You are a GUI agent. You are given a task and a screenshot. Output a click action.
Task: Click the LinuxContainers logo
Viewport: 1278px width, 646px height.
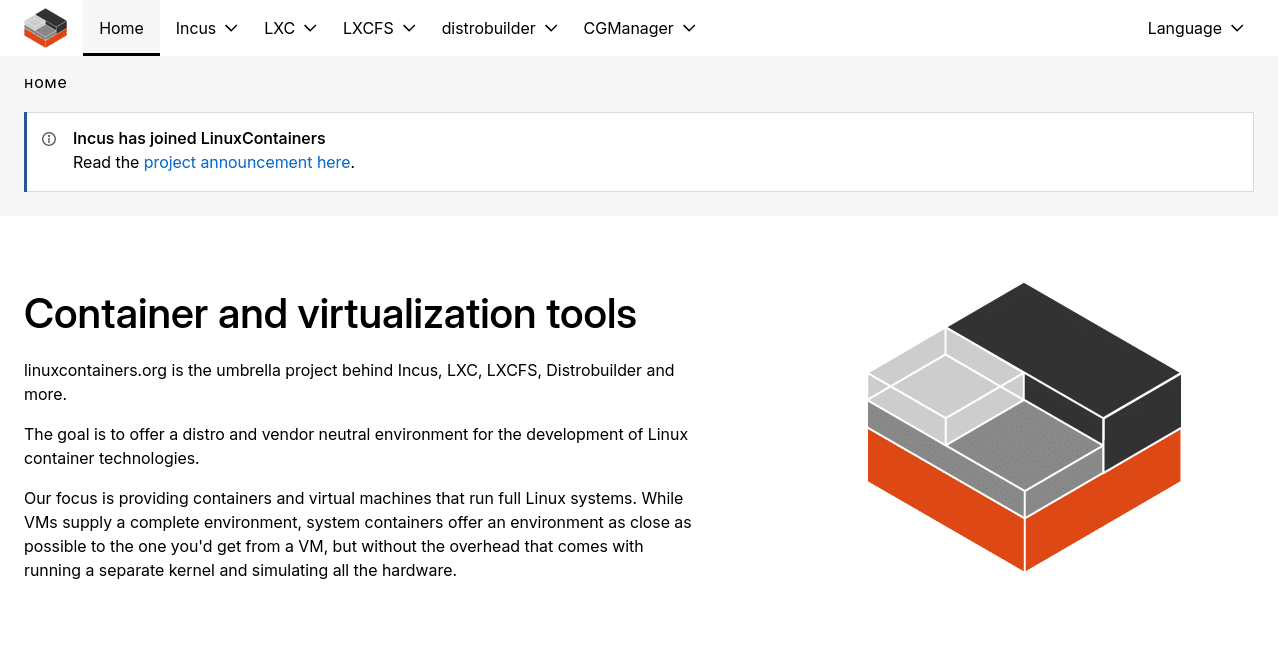[45, 28]
